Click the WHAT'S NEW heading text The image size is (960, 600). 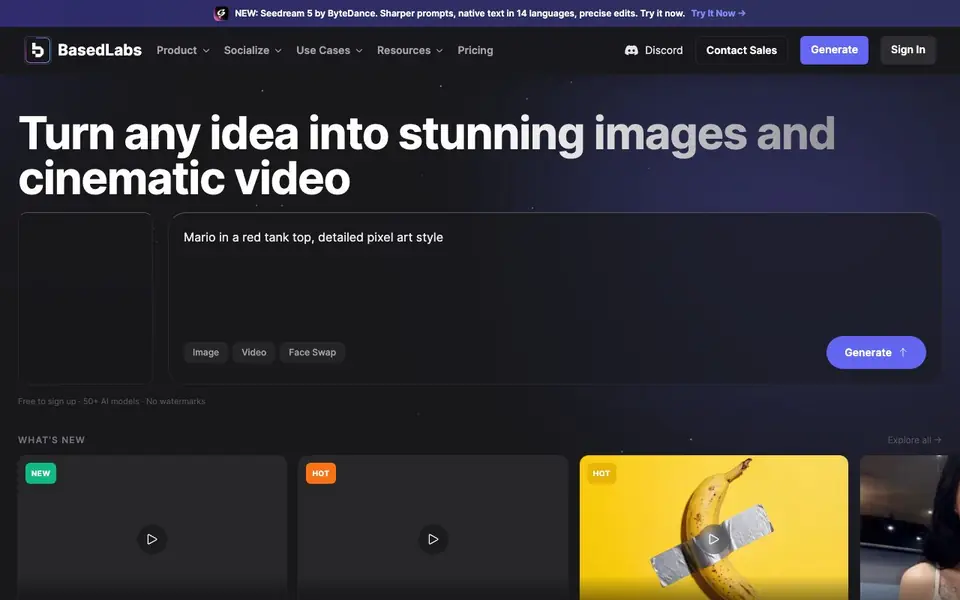point(51,440)
